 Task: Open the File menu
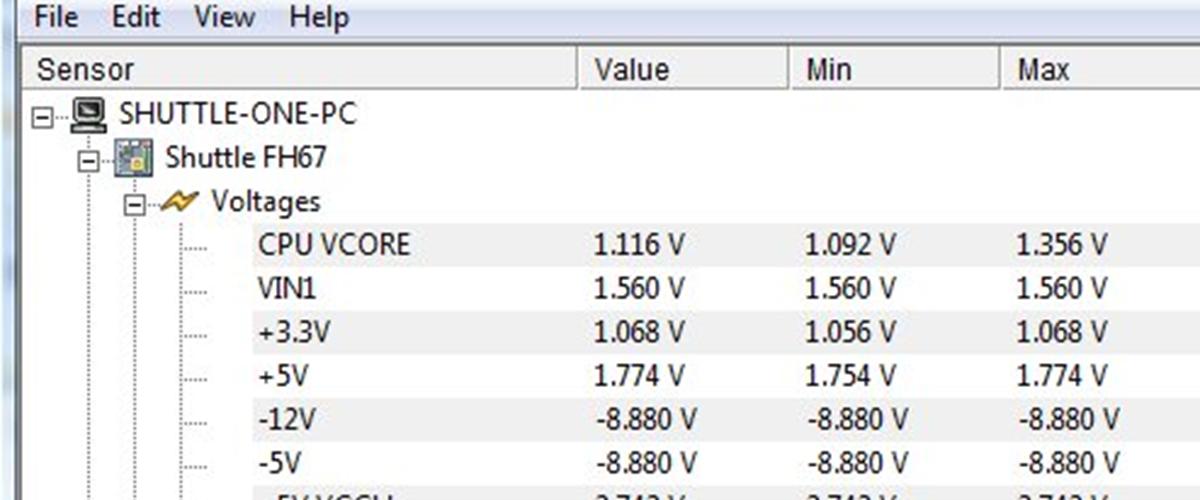coord(56,17)
